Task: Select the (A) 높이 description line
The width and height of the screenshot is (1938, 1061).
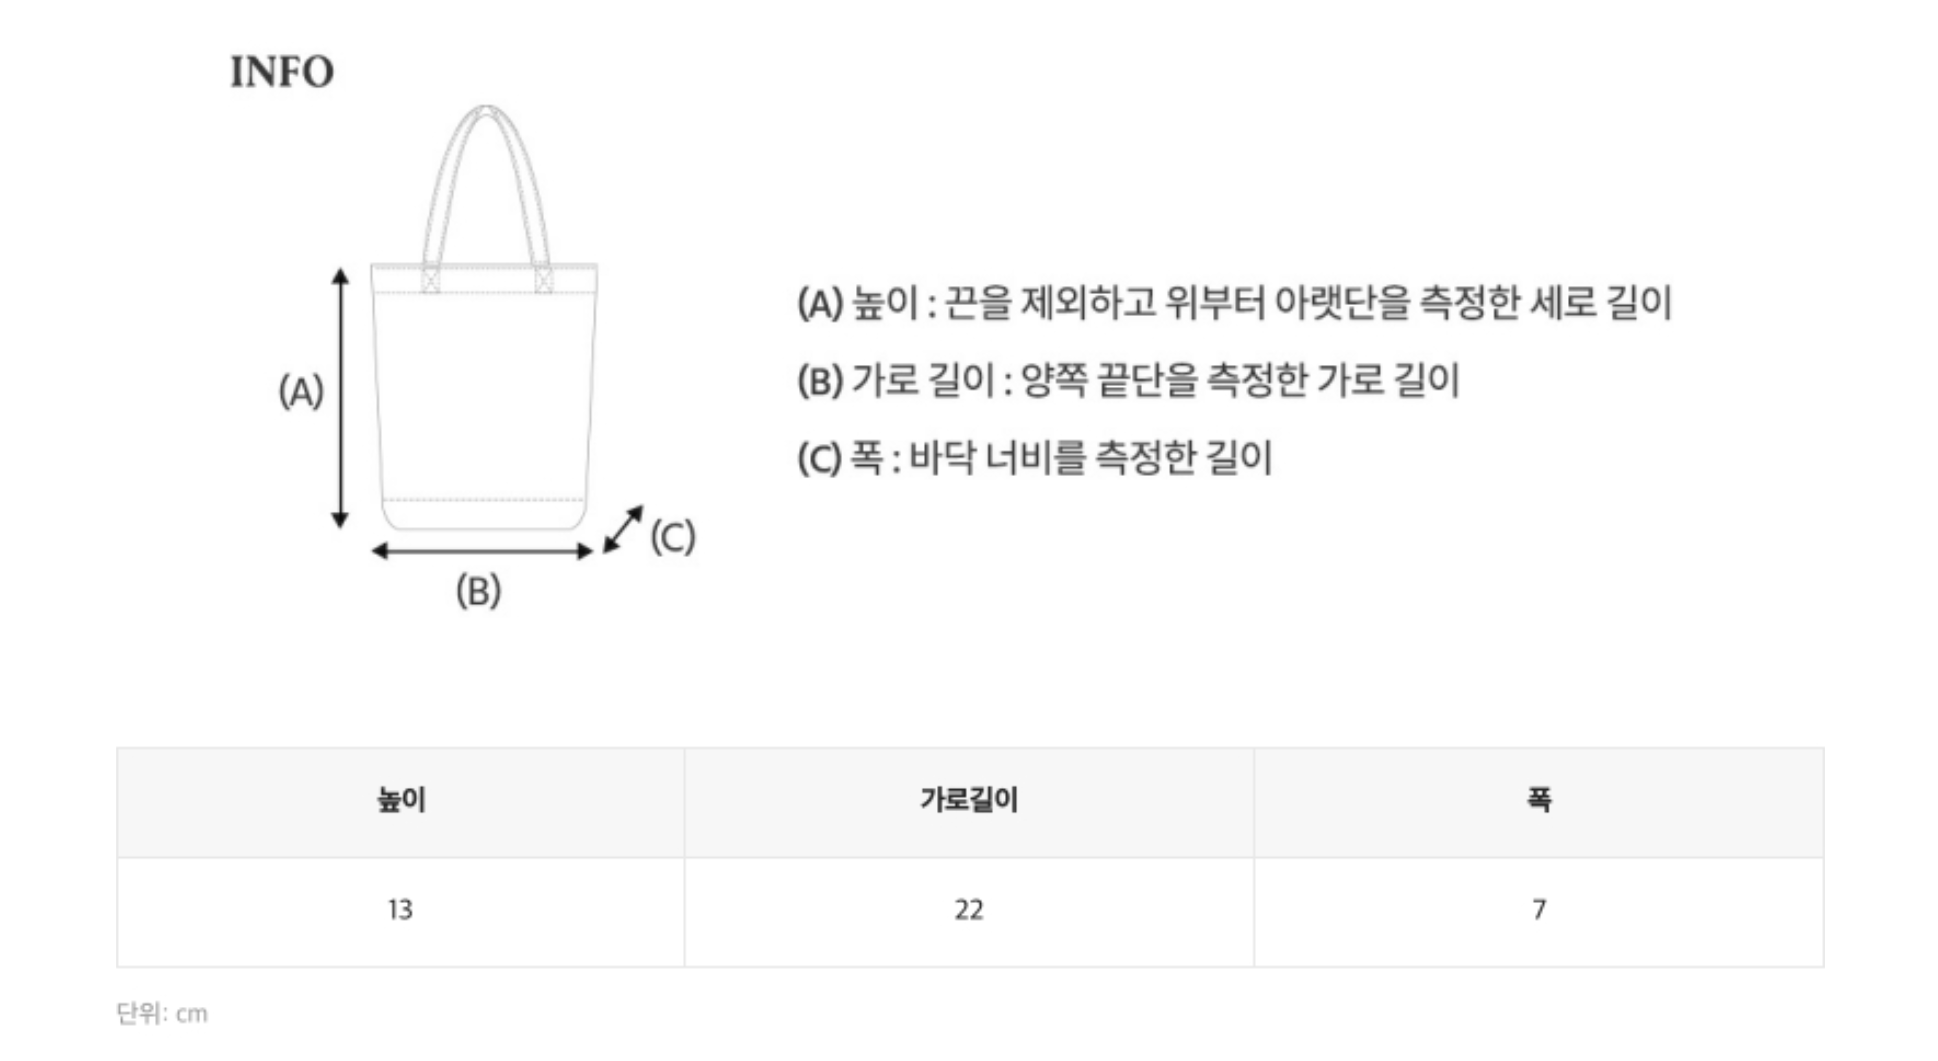Action: pyautogui.click(x=1234, y=302)
